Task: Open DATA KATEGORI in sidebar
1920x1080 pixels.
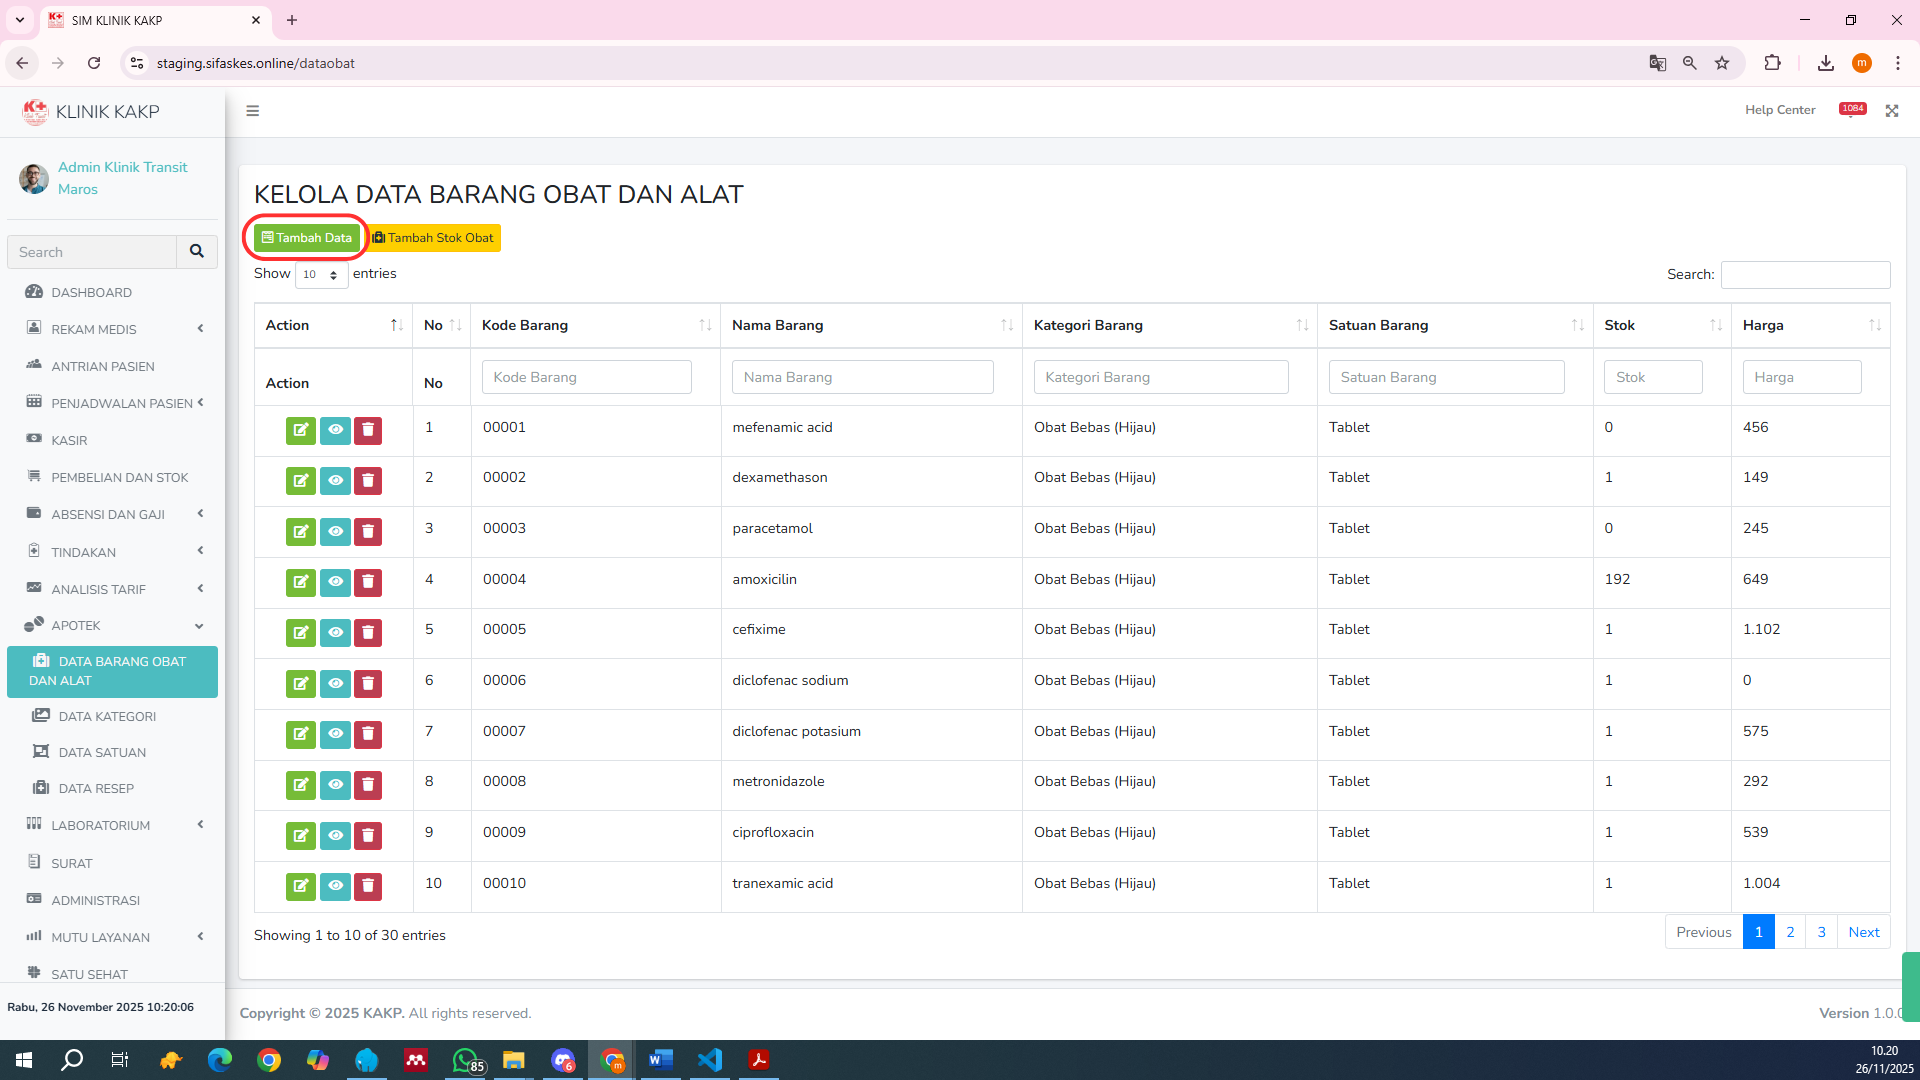Action: [107, 716]
